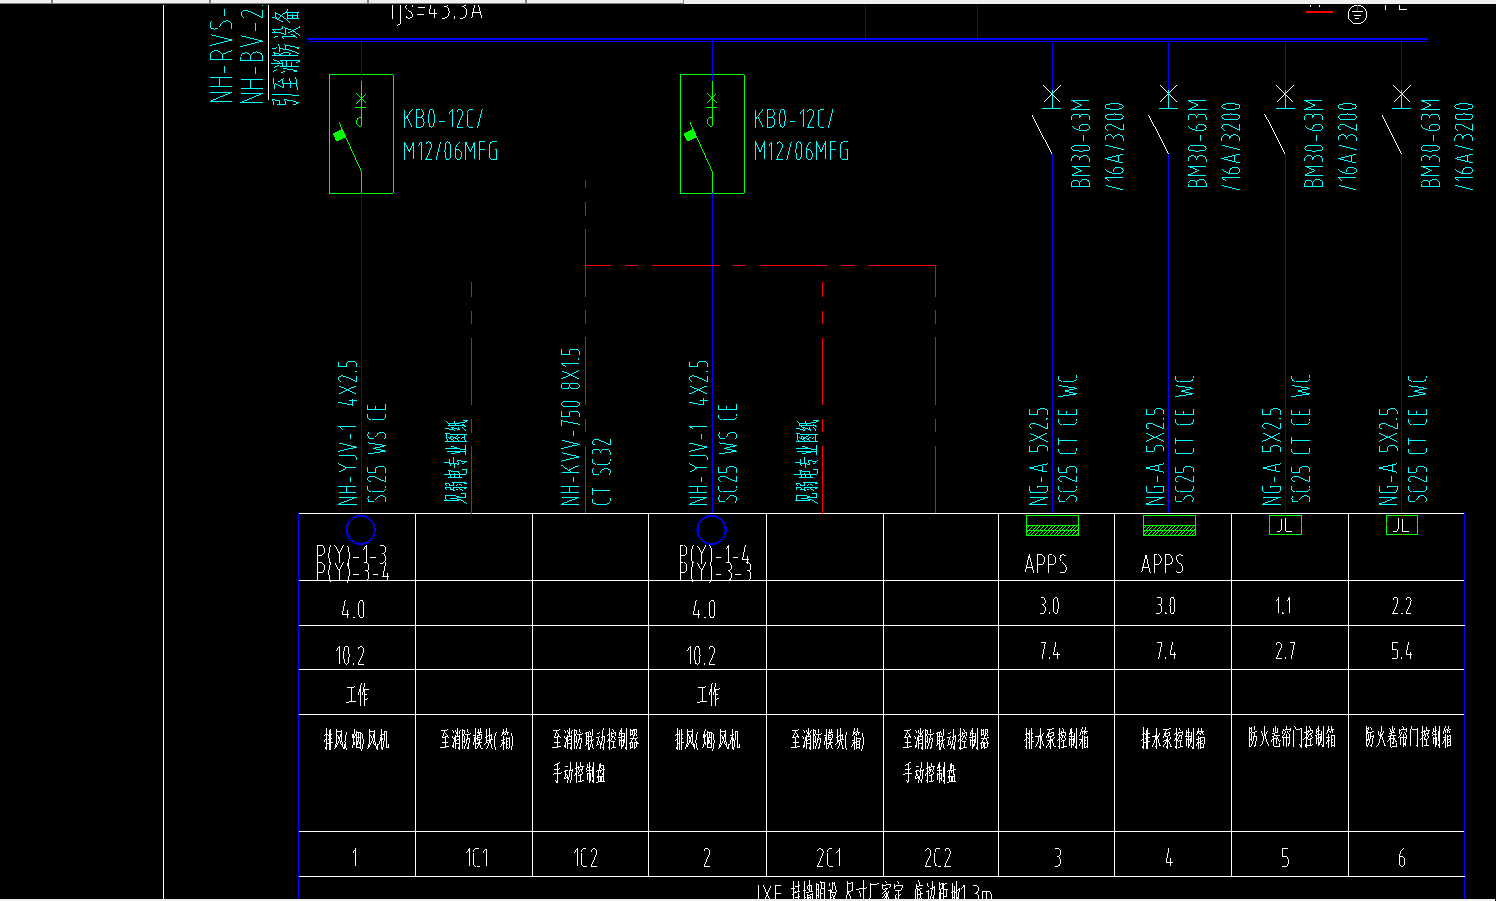Select 至消防联动控制器 text in column 2C2
Screen dimensions: 1496x901
946,740
